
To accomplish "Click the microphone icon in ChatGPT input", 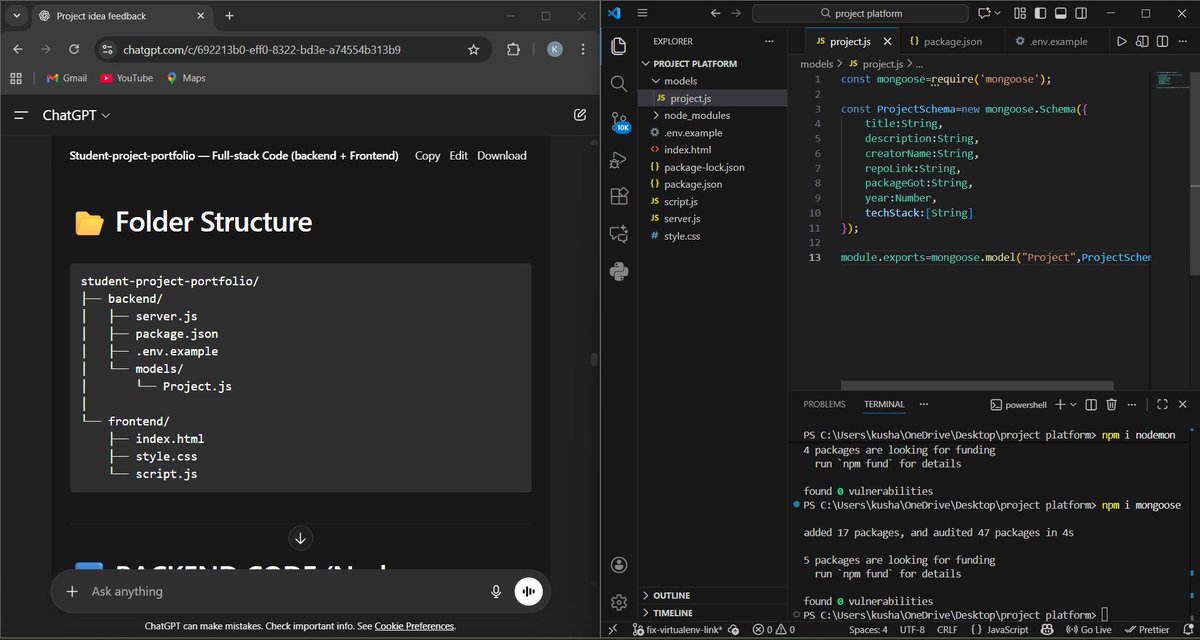I will point(496,592).
